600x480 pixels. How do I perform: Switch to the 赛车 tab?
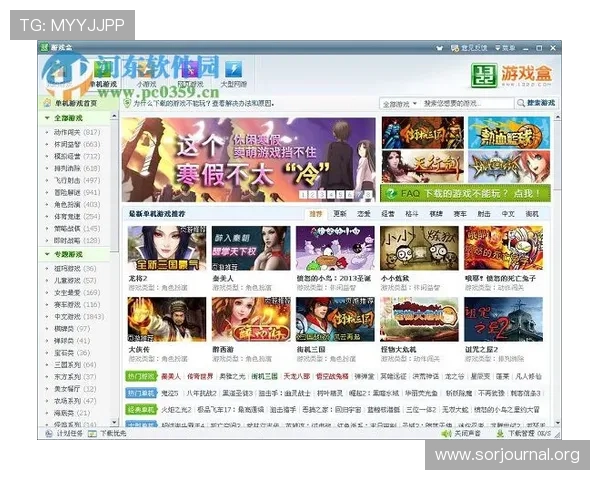pos(460,214)
